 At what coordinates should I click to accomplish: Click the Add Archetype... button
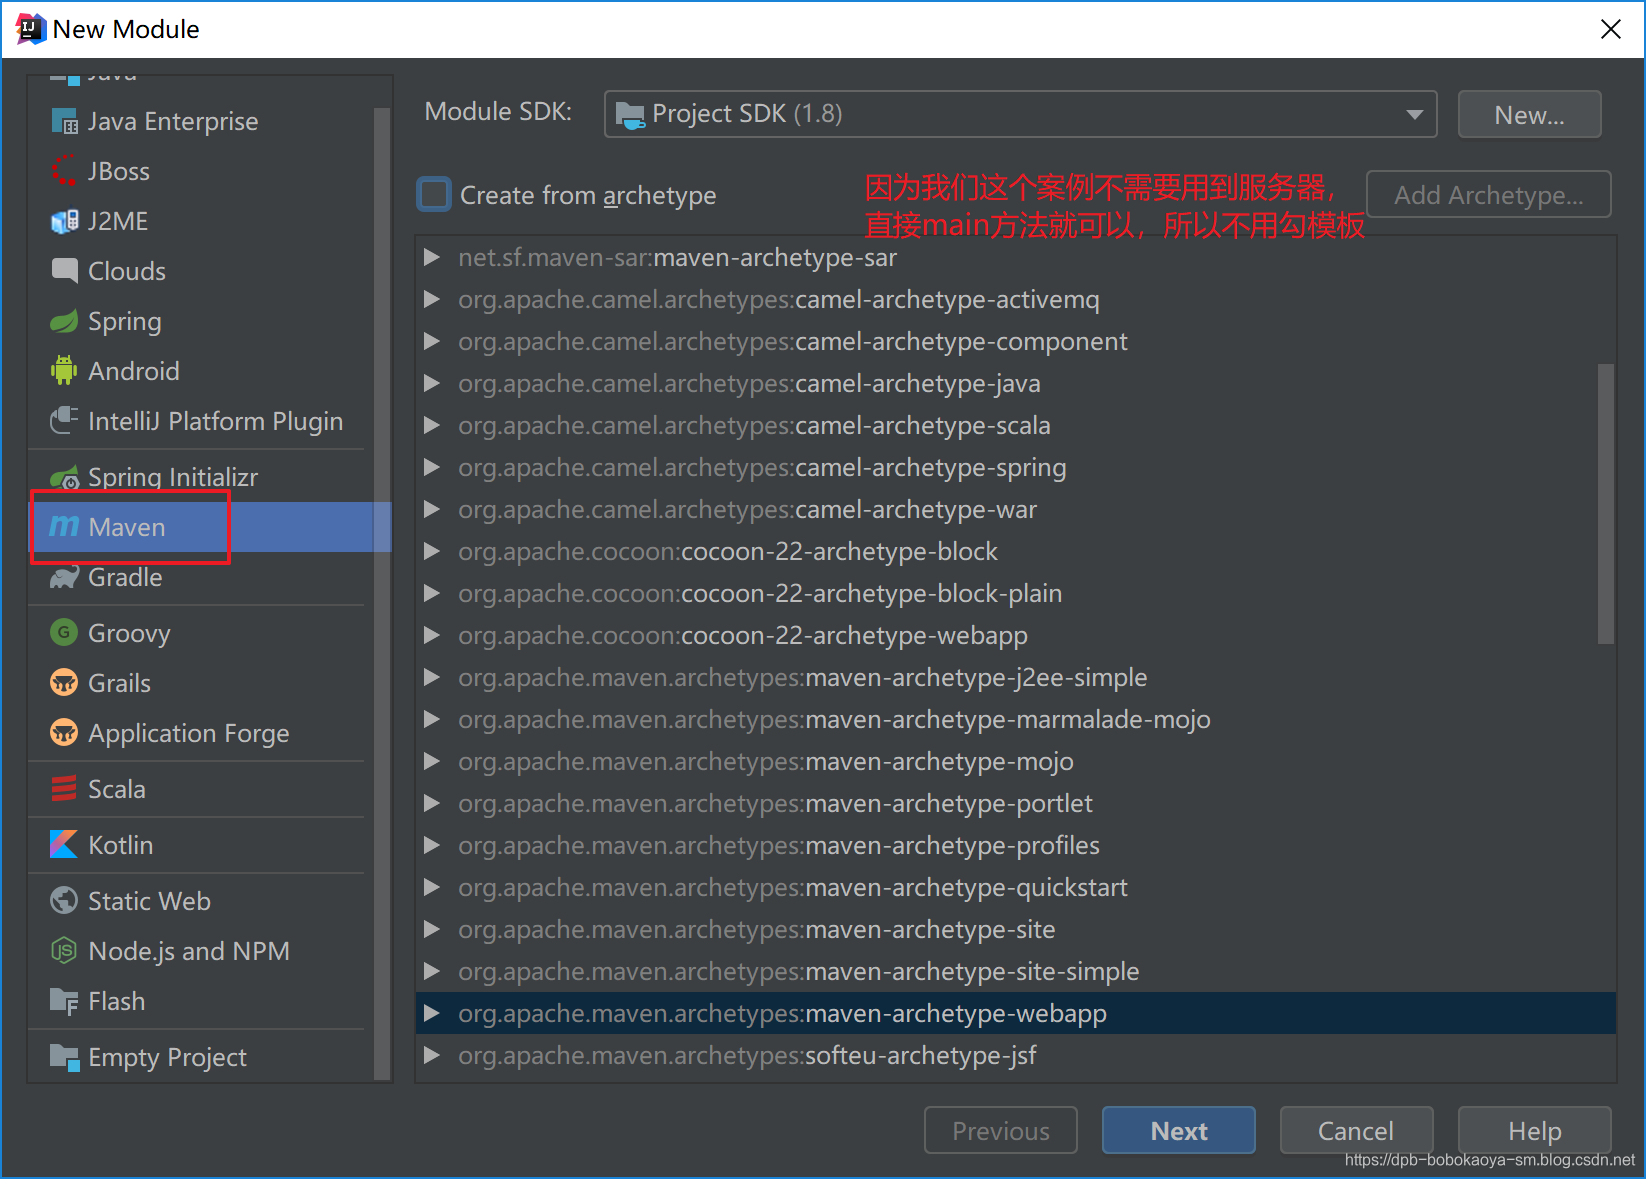pos(1488,194)
